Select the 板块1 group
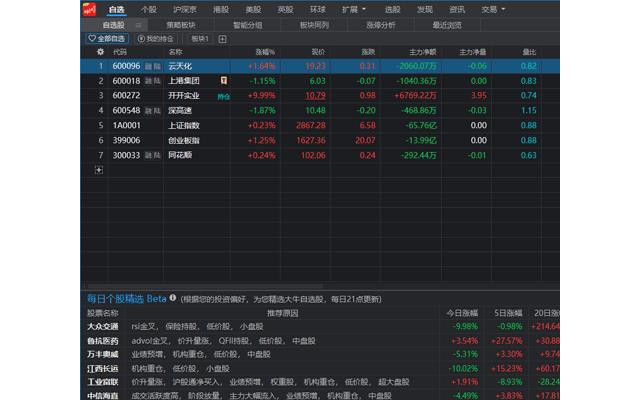Screen dimensions: 640x400 (200, 39)
